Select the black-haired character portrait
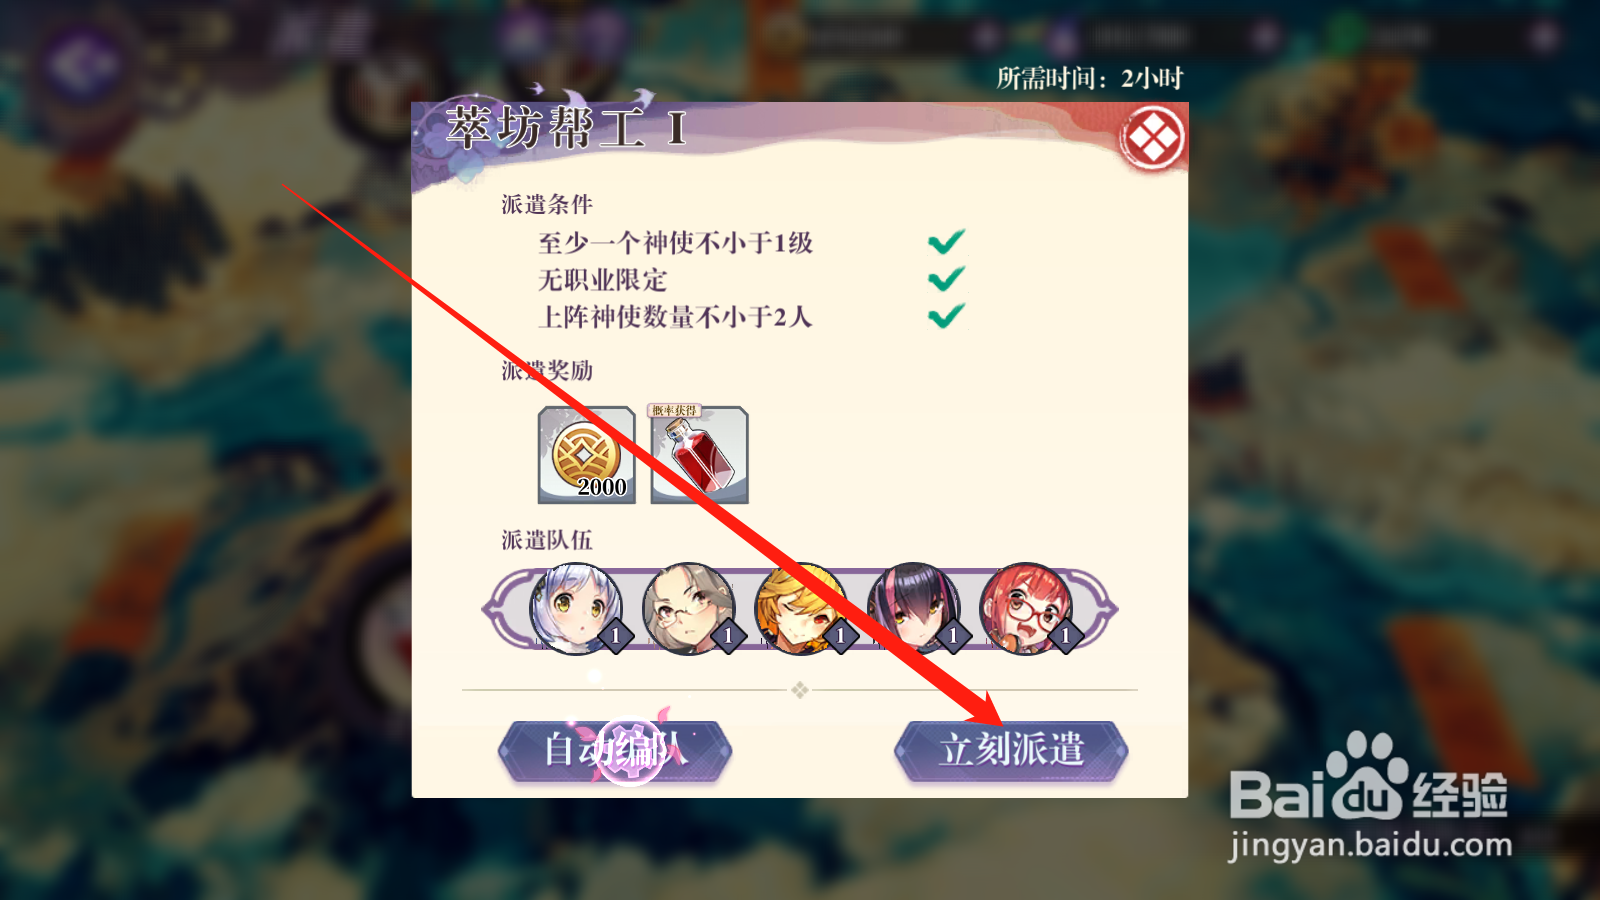The width and height of the screenshot is (1600, 900). [913, 608]
